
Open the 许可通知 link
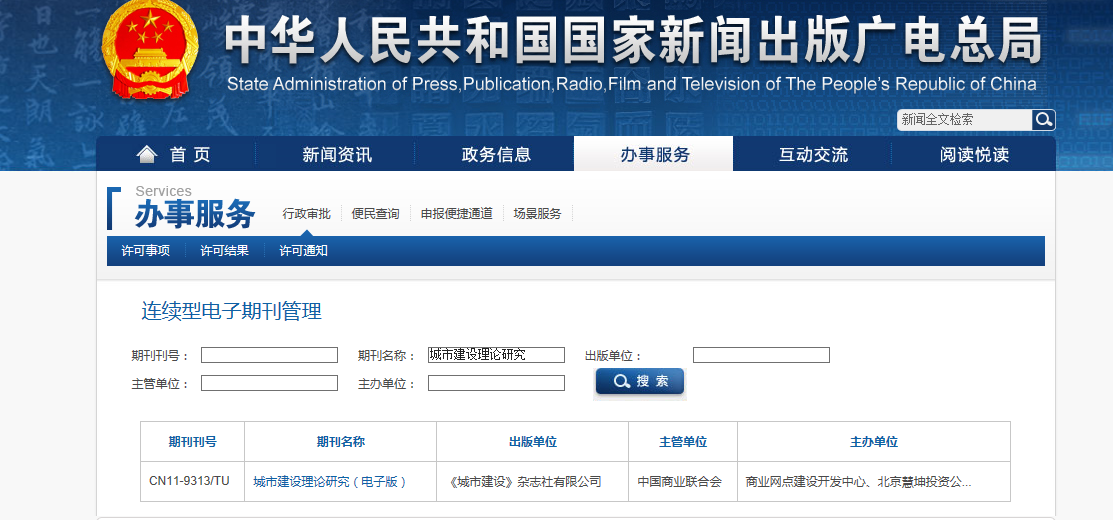tap(303, 250)
